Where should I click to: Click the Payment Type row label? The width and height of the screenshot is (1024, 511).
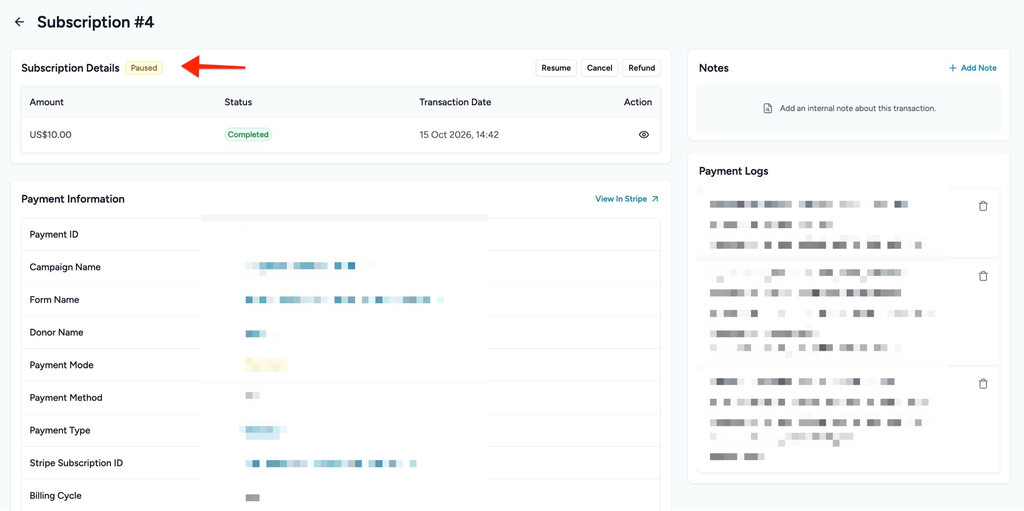(60, 431)
